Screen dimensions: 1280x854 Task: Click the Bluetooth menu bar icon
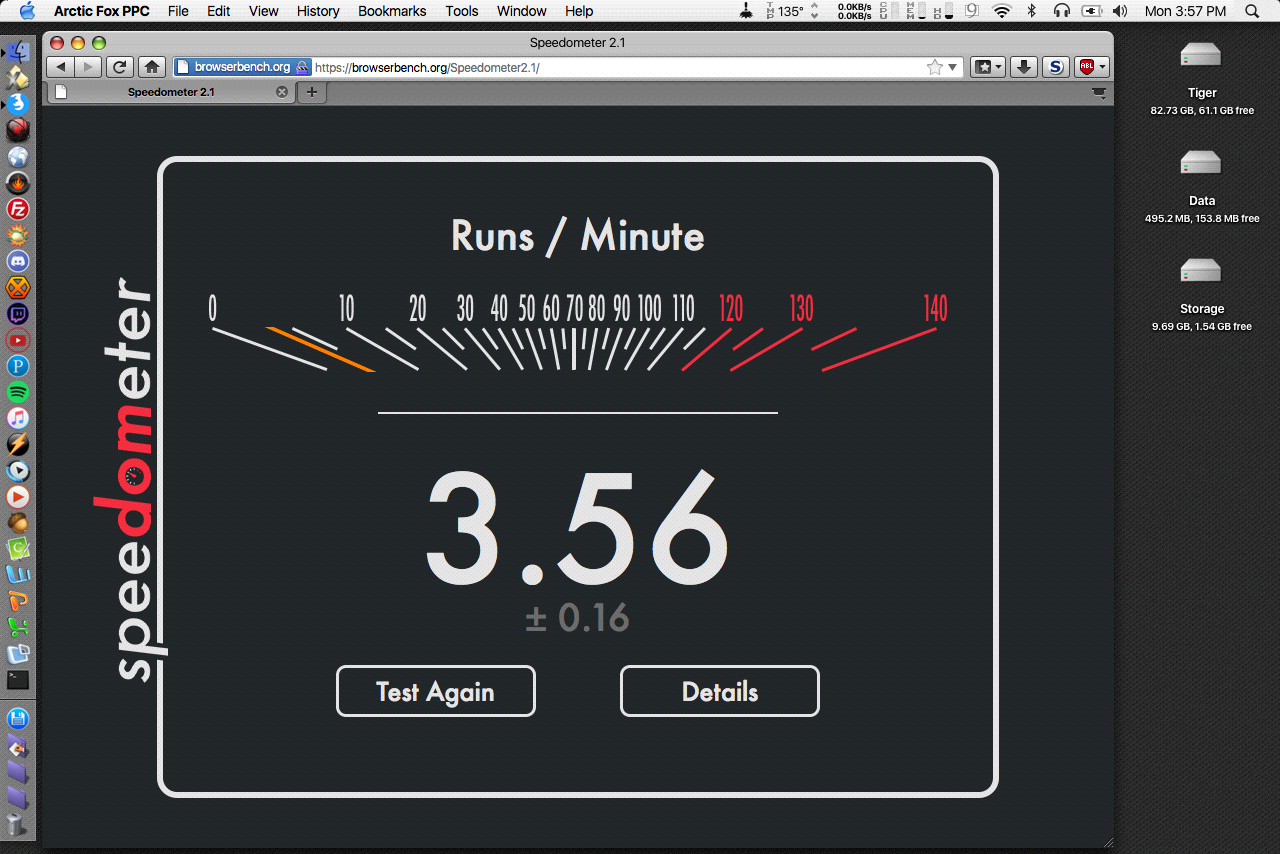1032,11
